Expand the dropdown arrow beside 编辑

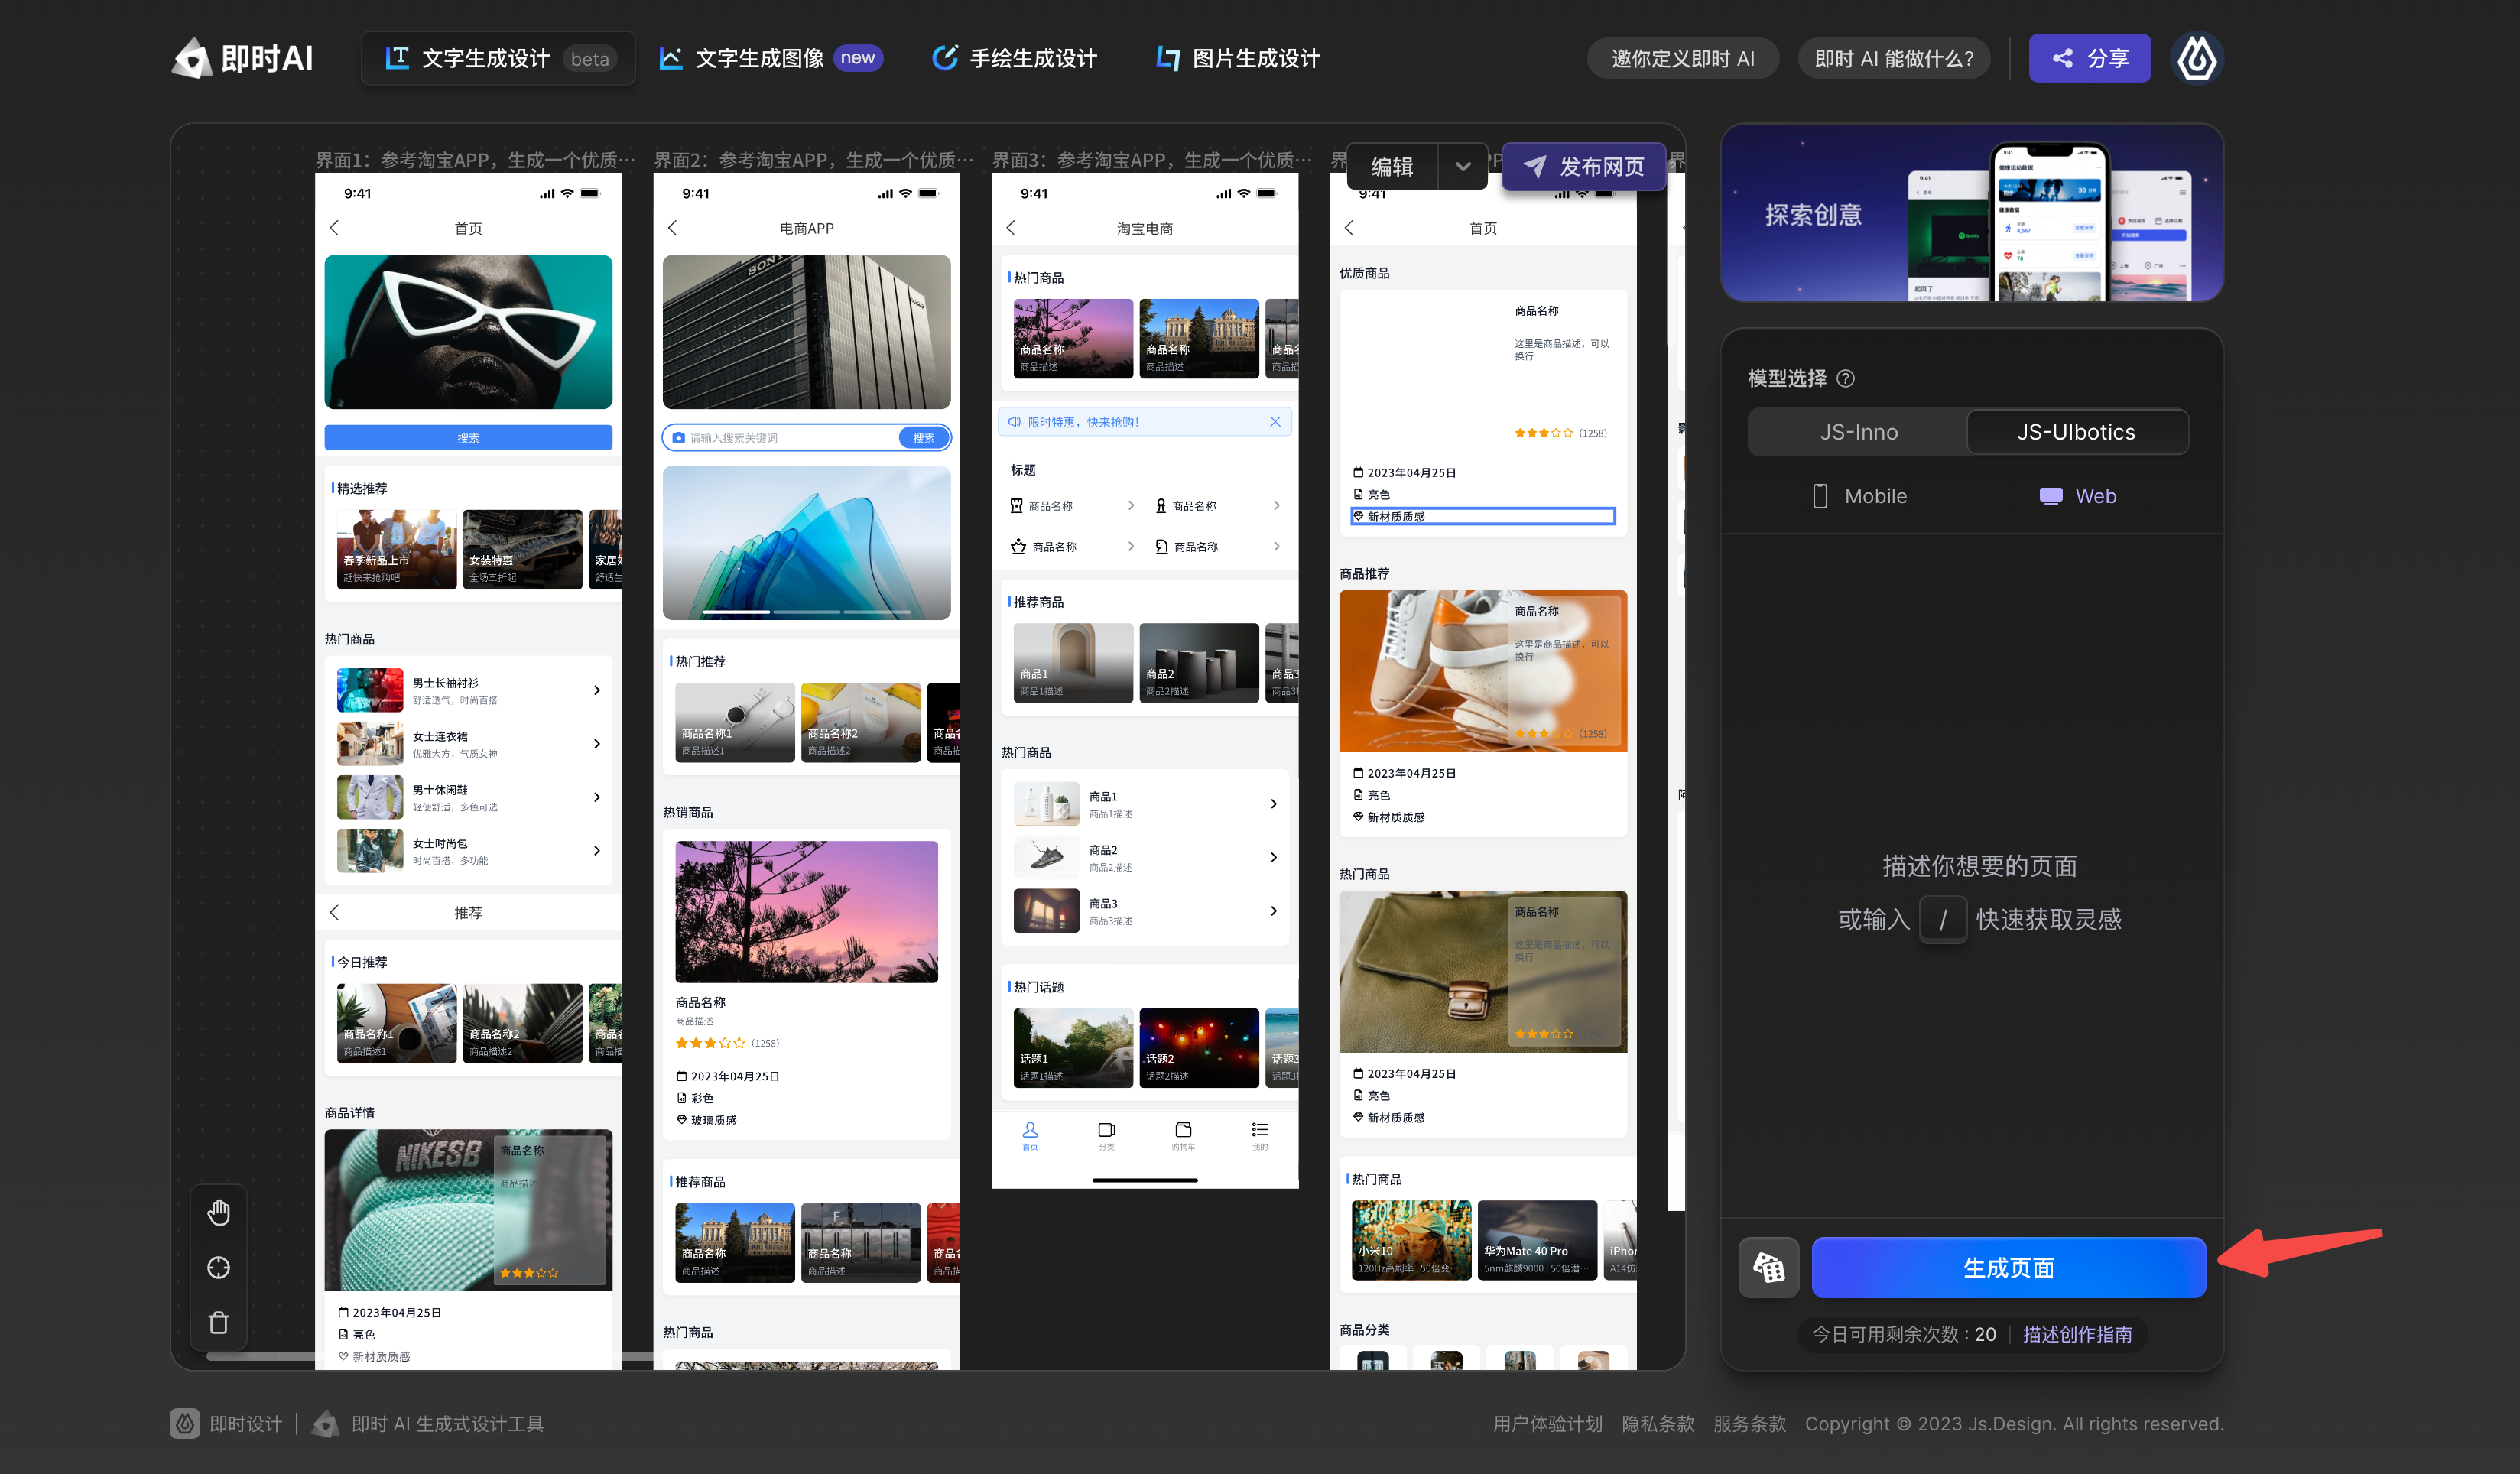coord(1463,167)
